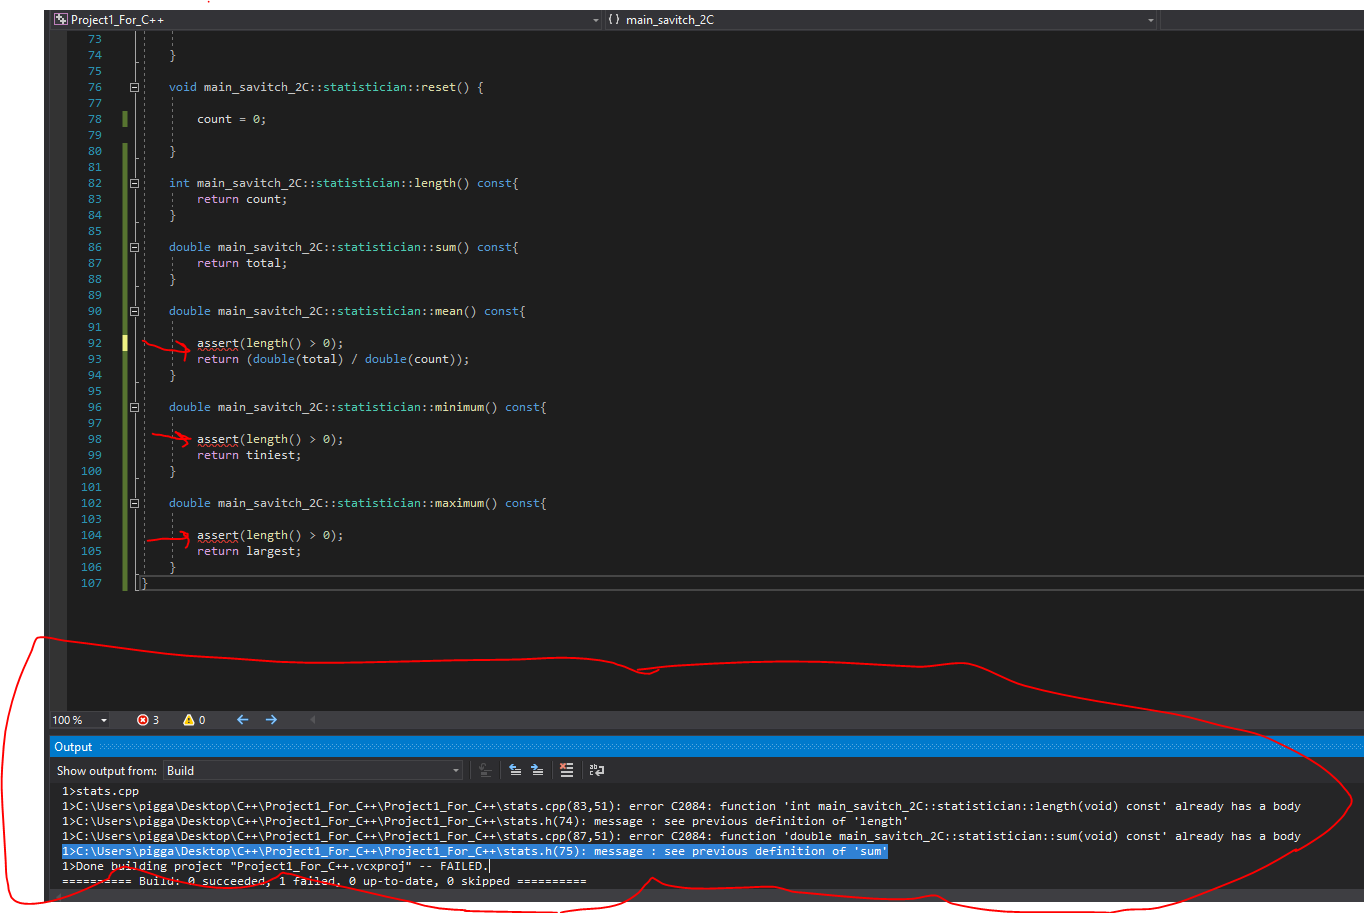1364x913 pixels.
Task: Click the Output panel title bar
Action: 706,747
